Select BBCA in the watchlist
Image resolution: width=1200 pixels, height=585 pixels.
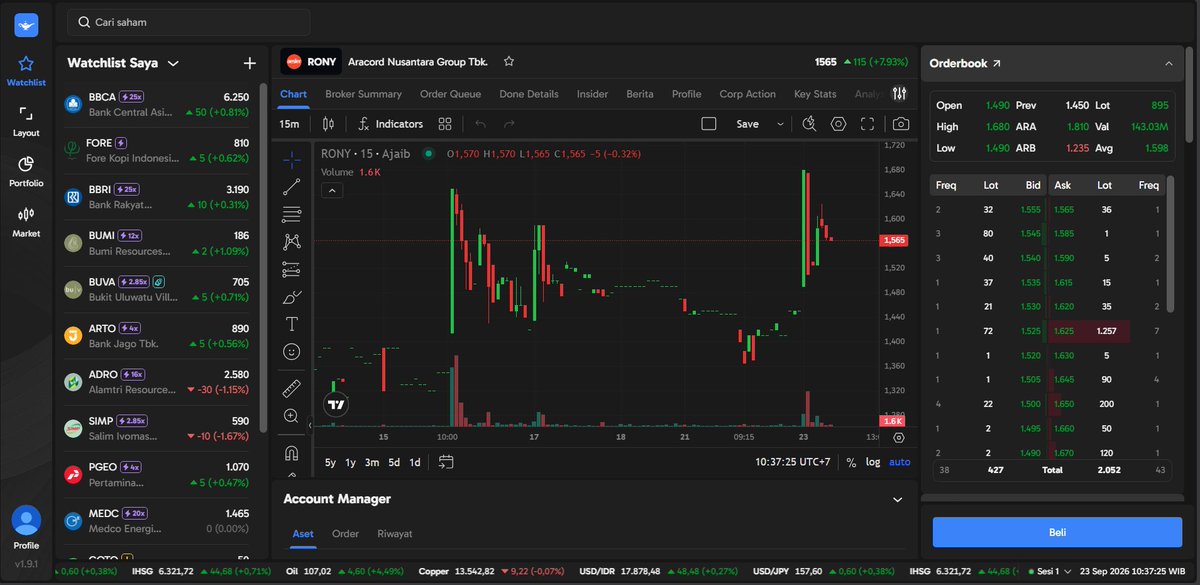(157, 104)
